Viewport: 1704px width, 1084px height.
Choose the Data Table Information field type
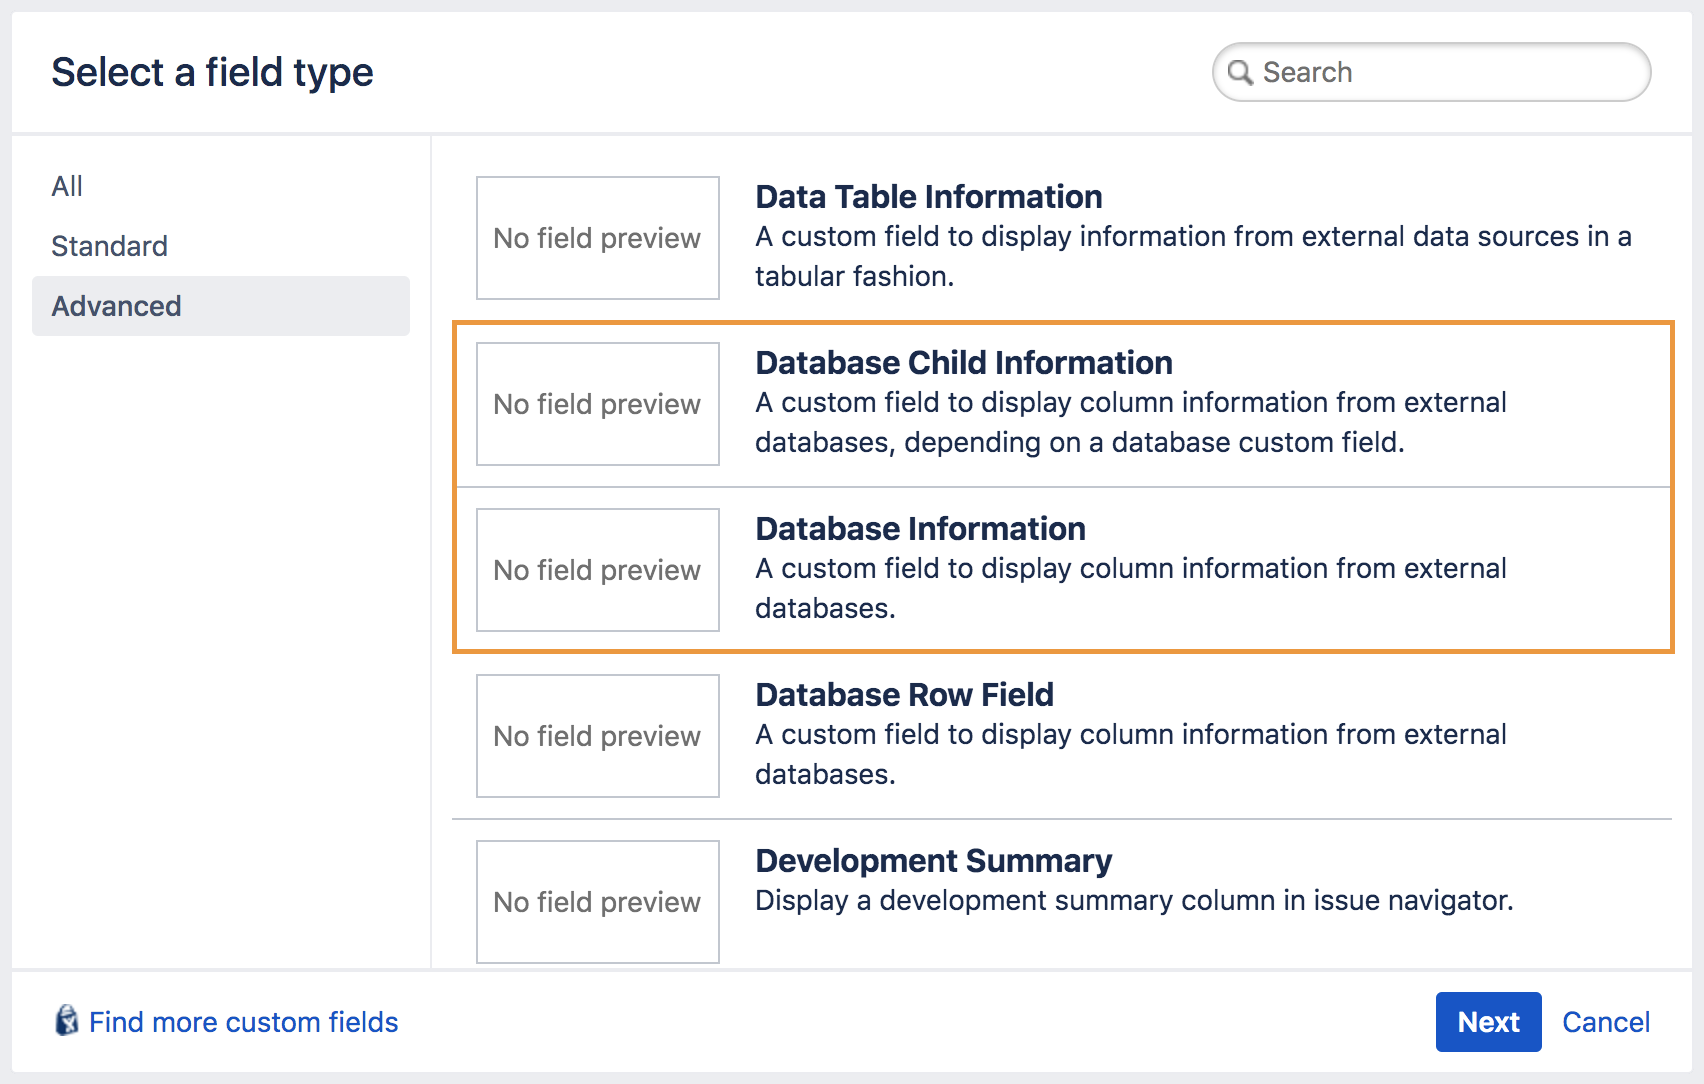coord(928,197)
